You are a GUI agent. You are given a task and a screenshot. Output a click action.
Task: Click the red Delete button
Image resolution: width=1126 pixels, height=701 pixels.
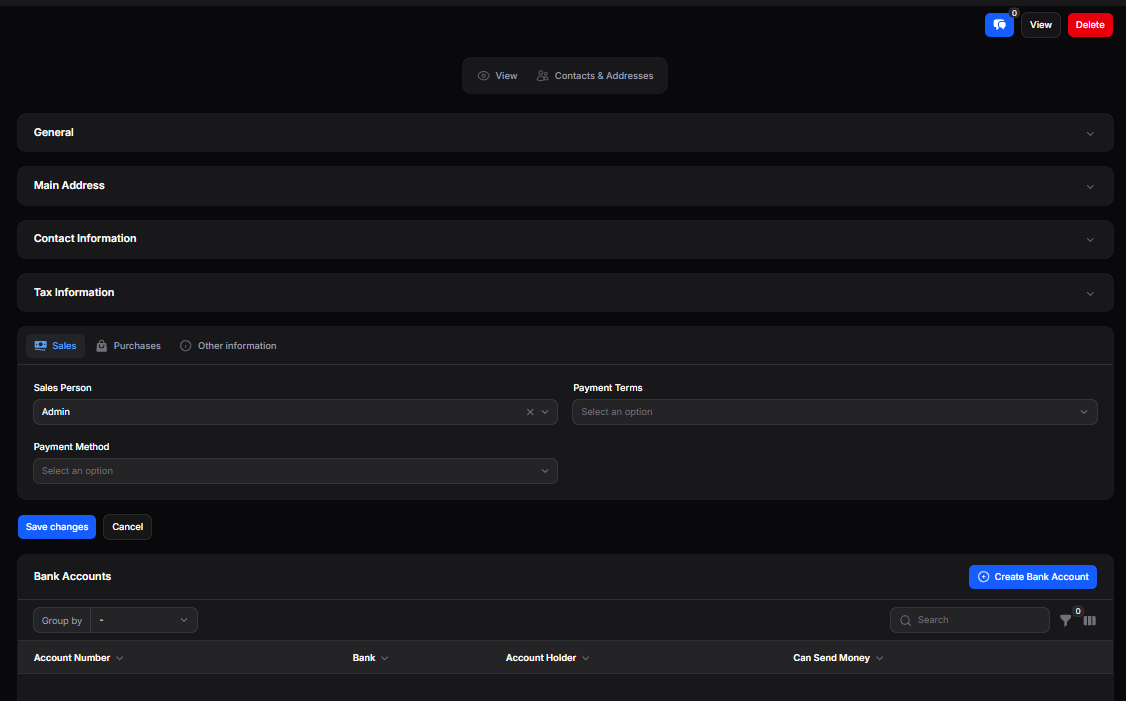[1090, 25]
